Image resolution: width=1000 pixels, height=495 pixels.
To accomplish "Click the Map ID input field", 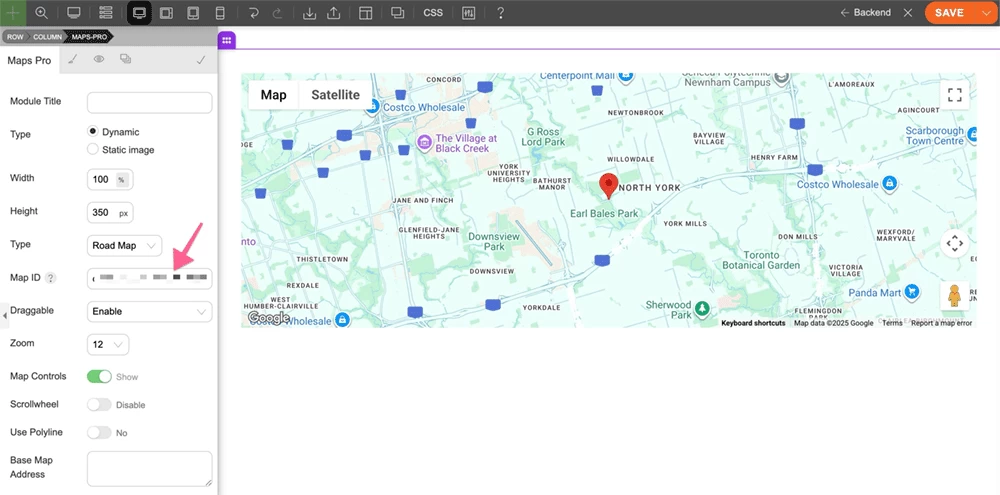I will click(x=149, y=279).
